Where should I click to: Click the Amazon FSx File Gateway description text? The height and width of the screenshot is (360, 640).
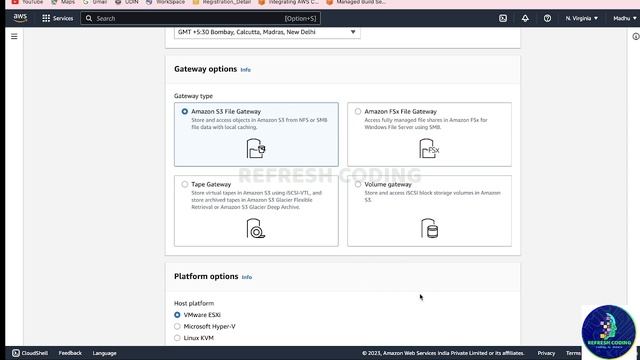(x=426, y=124)
